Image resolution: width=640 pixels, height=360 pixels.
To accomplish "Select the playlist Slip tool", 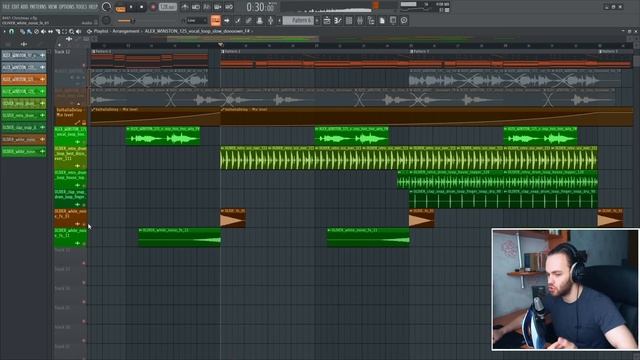I will click(x=51, y=31).
